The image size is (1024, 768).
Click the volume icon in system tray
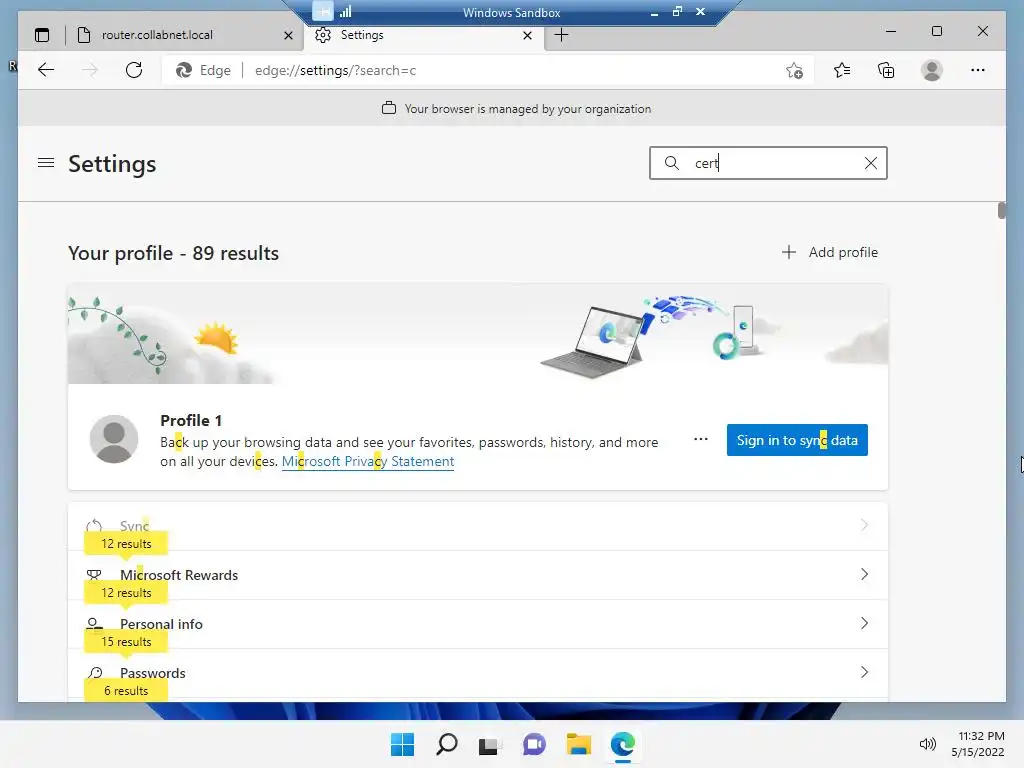coord(927,744)
